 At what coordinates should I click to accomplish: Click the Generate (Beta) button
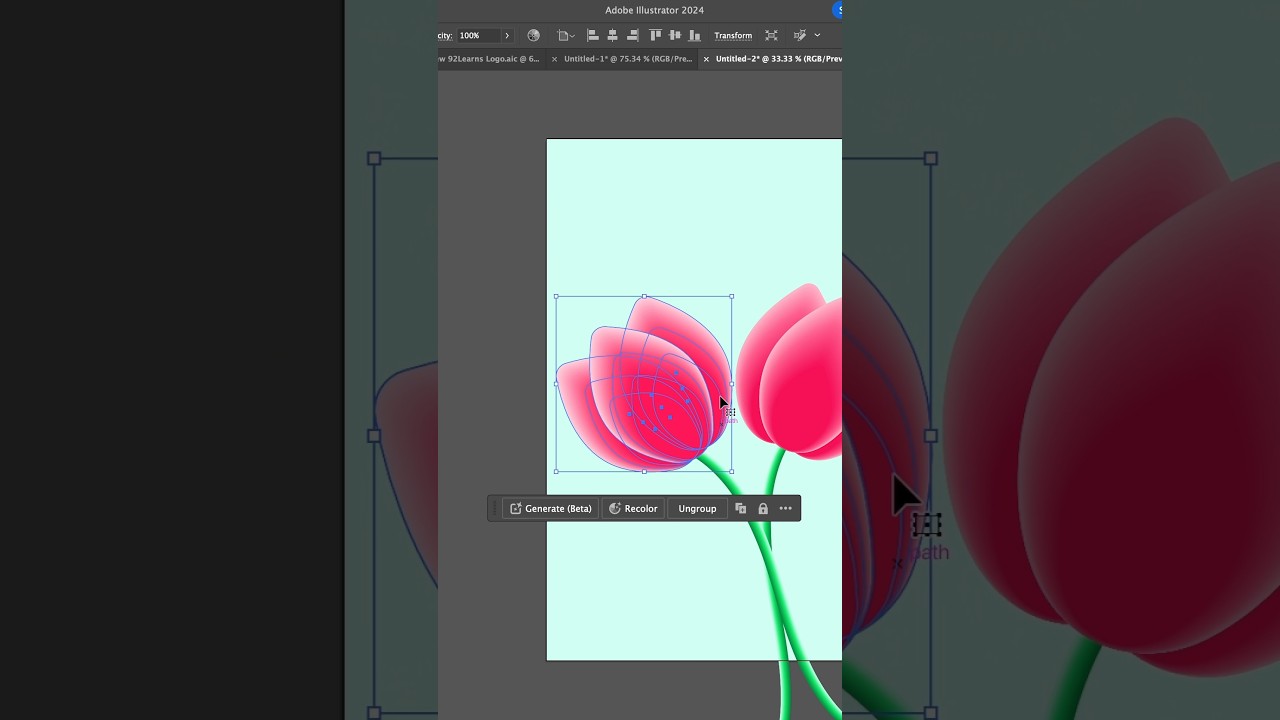pos(551,508)
